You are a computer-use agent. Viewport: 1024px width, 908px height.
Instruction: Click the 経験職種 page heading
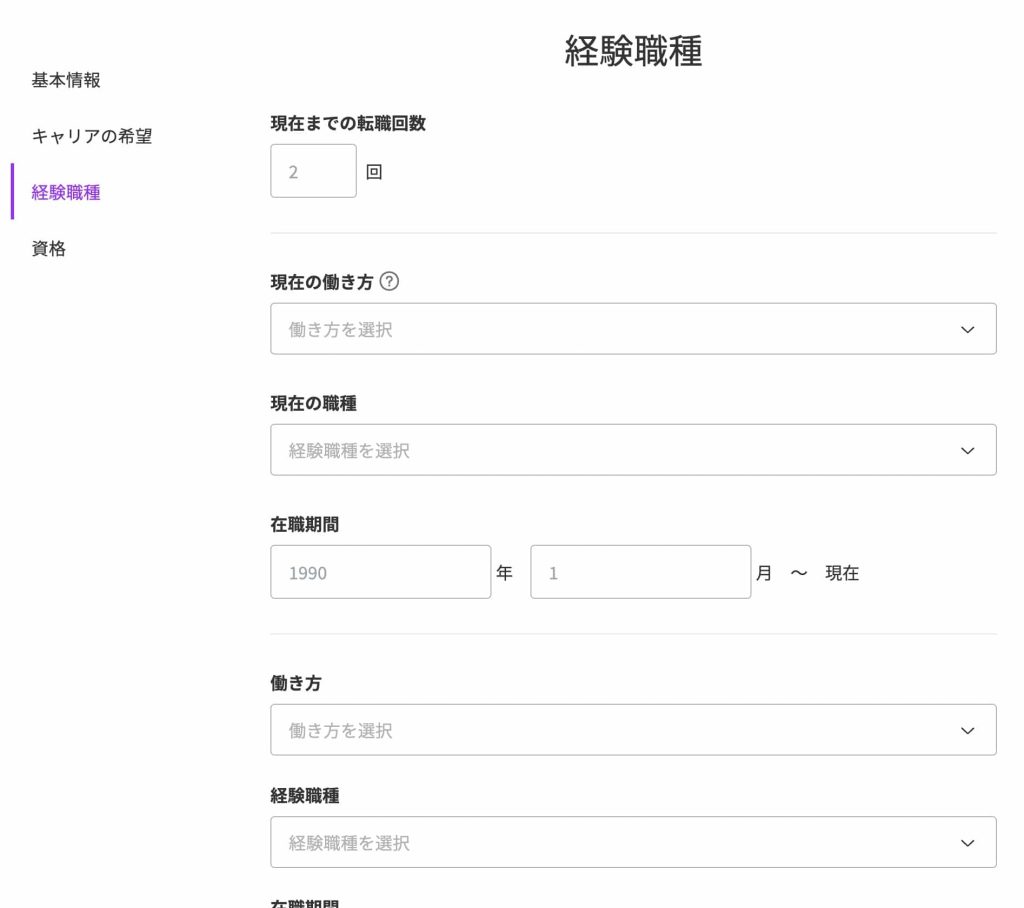point(633,51)
